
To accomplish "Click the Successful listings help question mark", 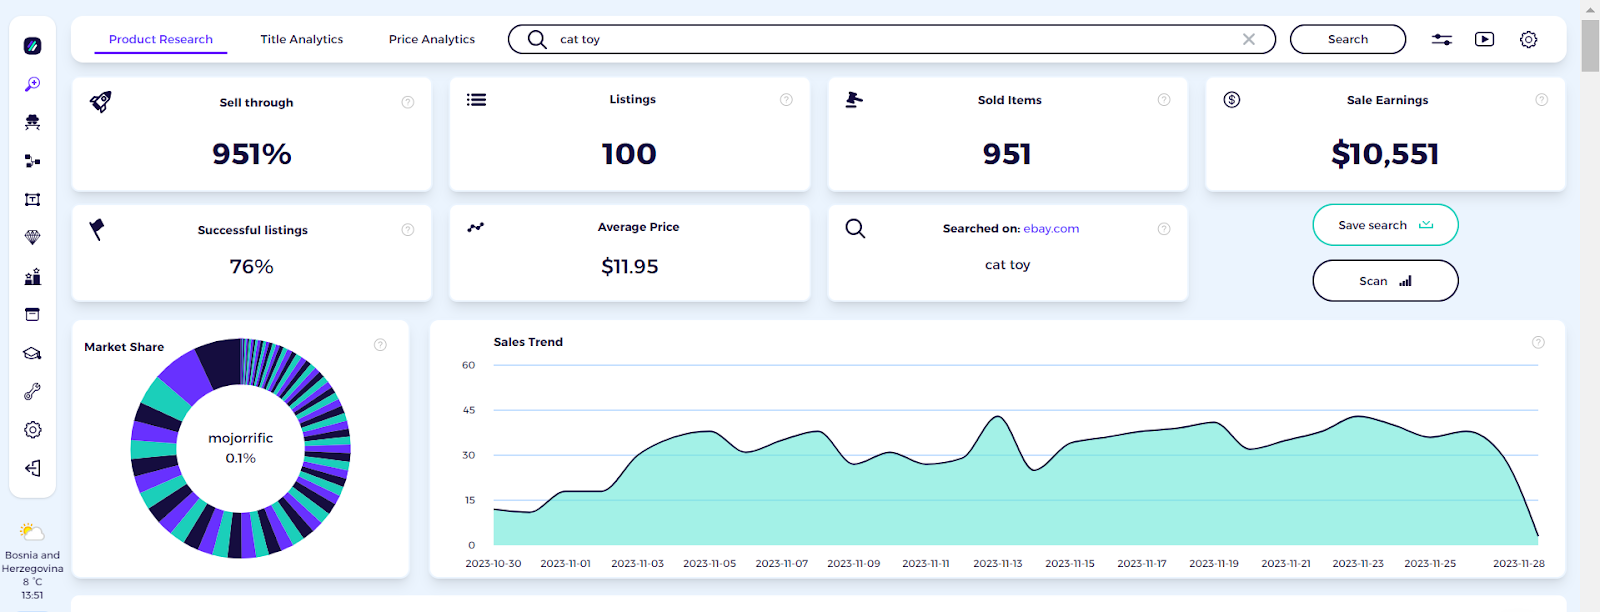I will 408,229.
